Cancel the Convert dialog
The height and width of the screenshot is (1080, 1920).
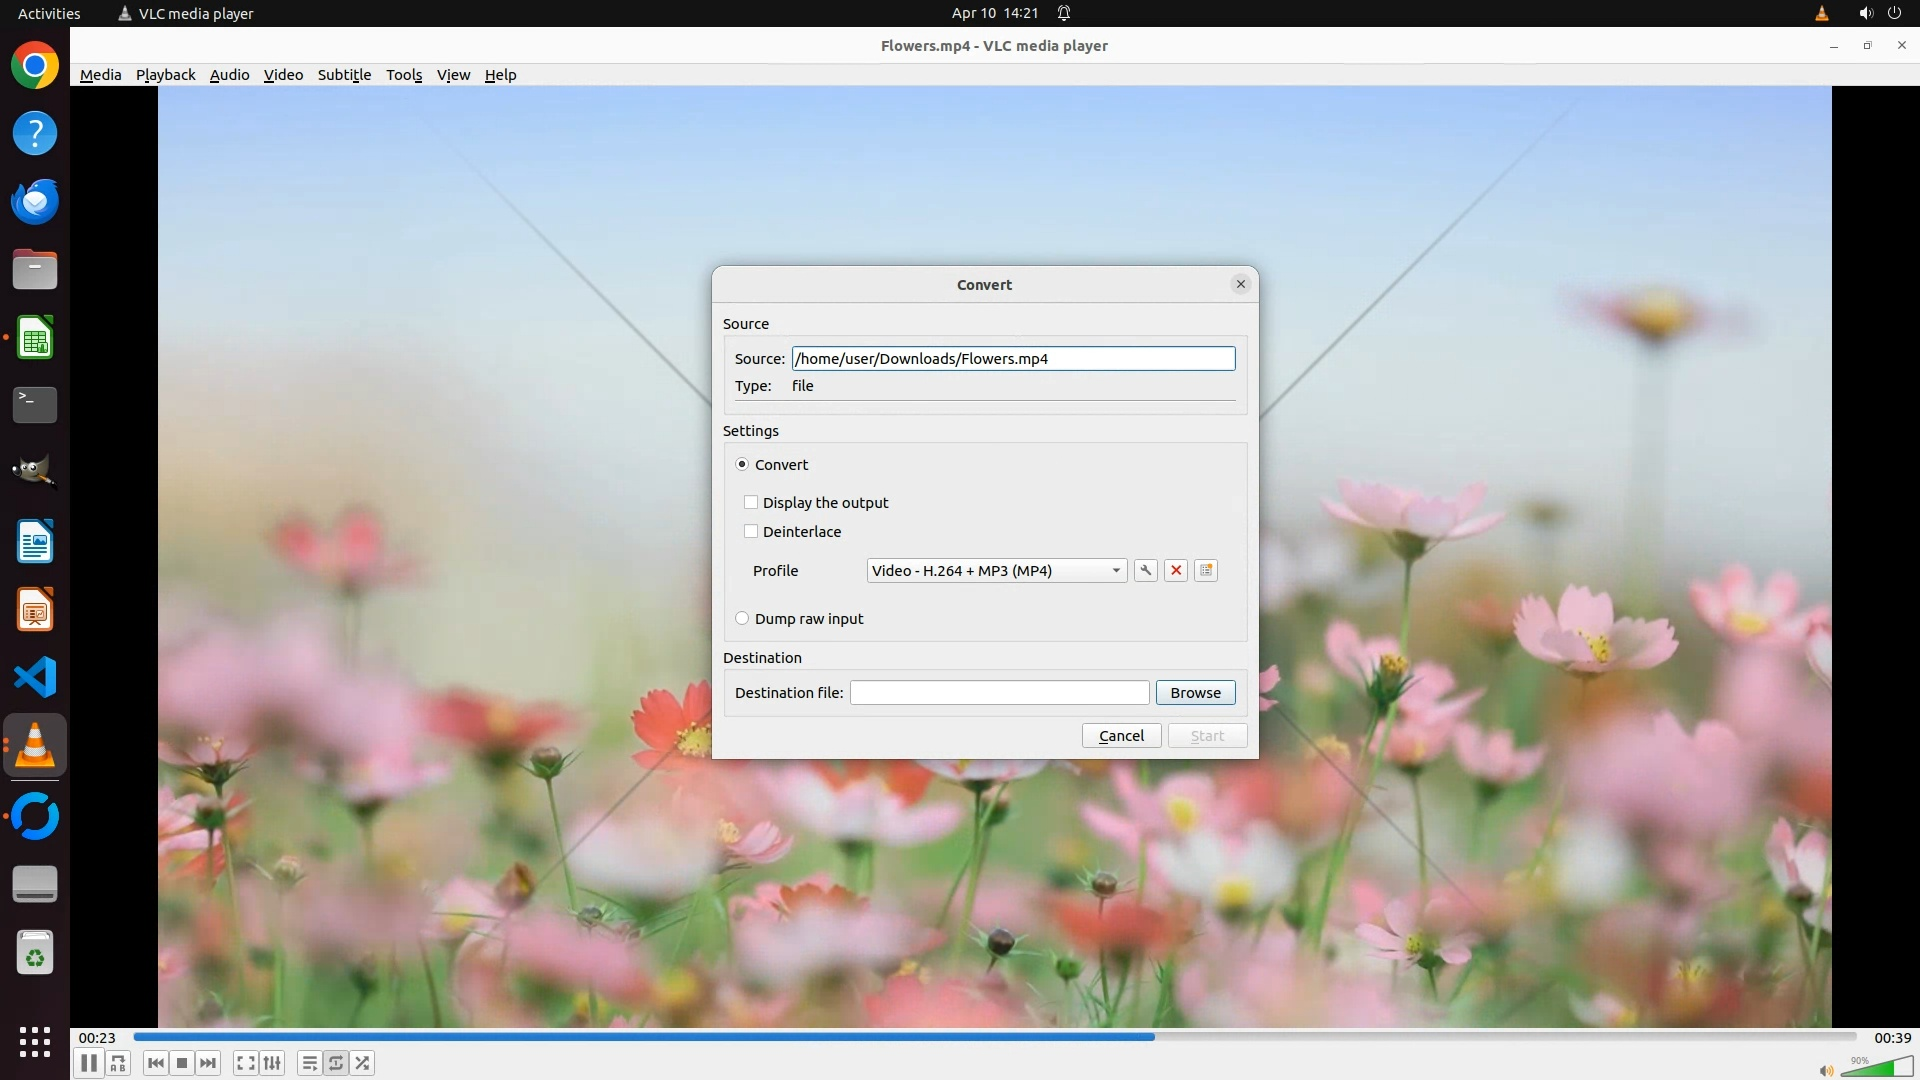(x=1121, y=735)
